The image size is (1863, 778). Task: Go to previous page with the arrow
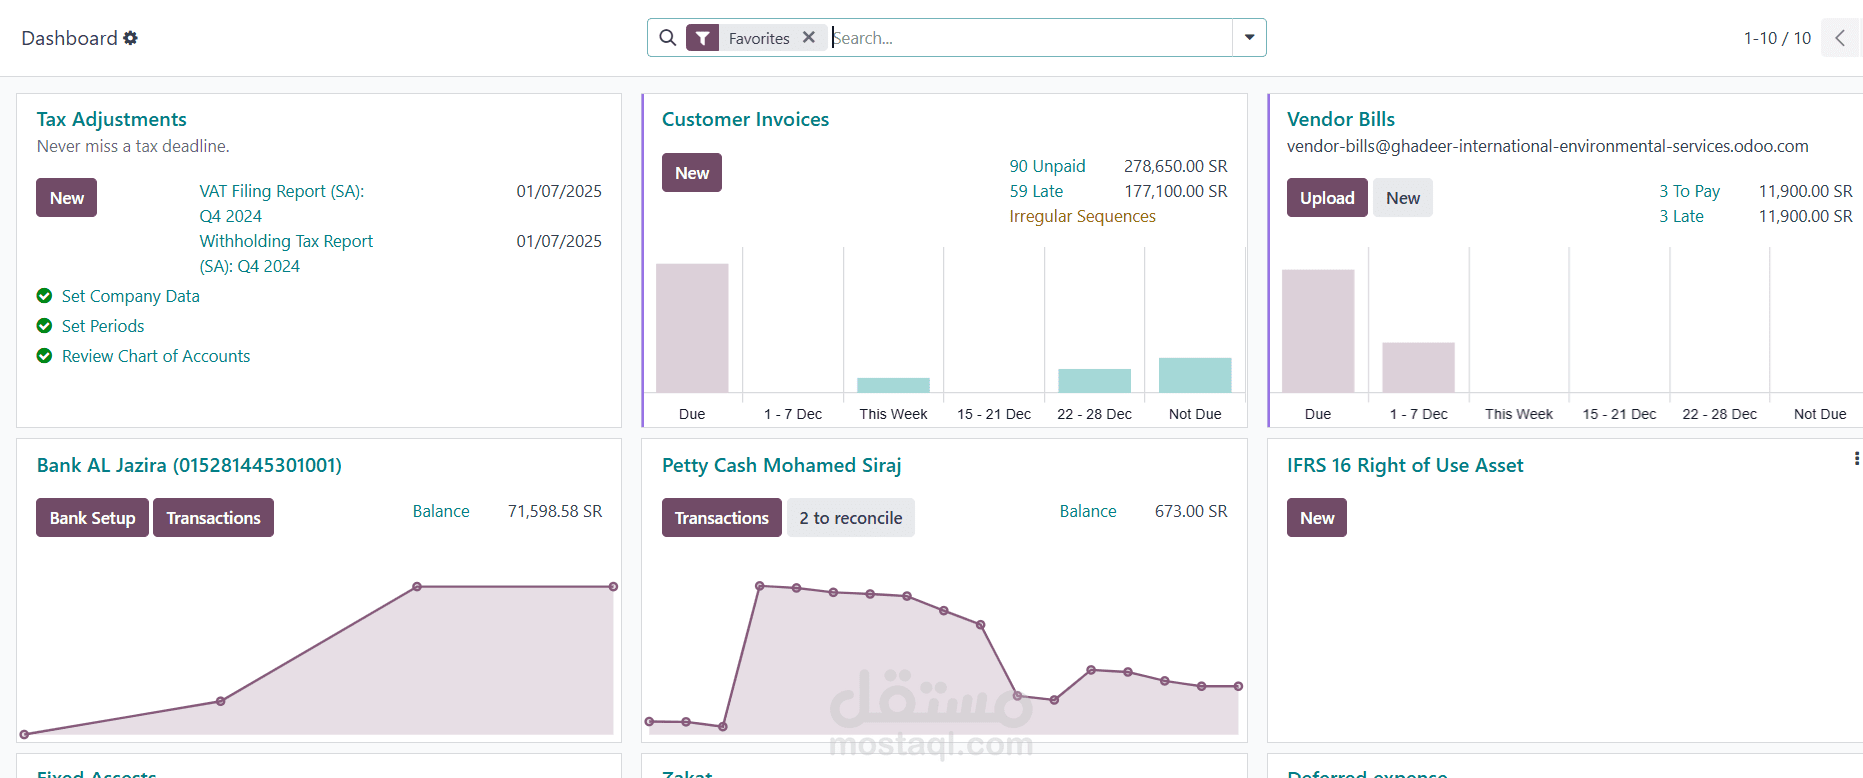pyautogui.click(x=1840, y=38)
